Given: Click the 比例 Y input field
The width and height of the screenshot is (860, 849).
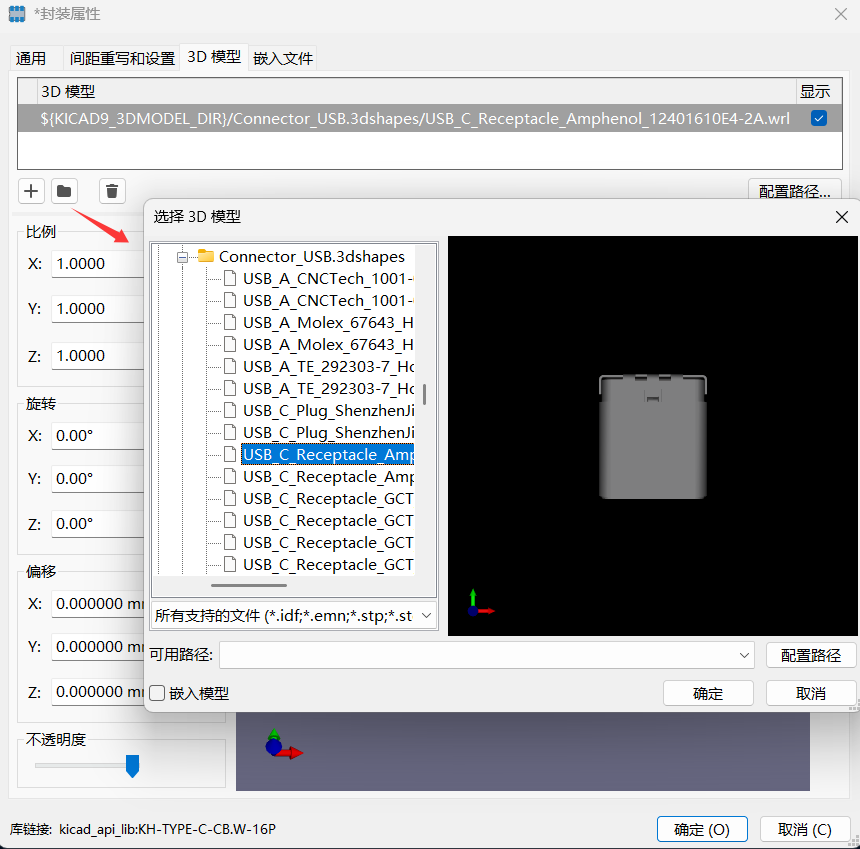Looking at the screenshot, I should point(98,309).
